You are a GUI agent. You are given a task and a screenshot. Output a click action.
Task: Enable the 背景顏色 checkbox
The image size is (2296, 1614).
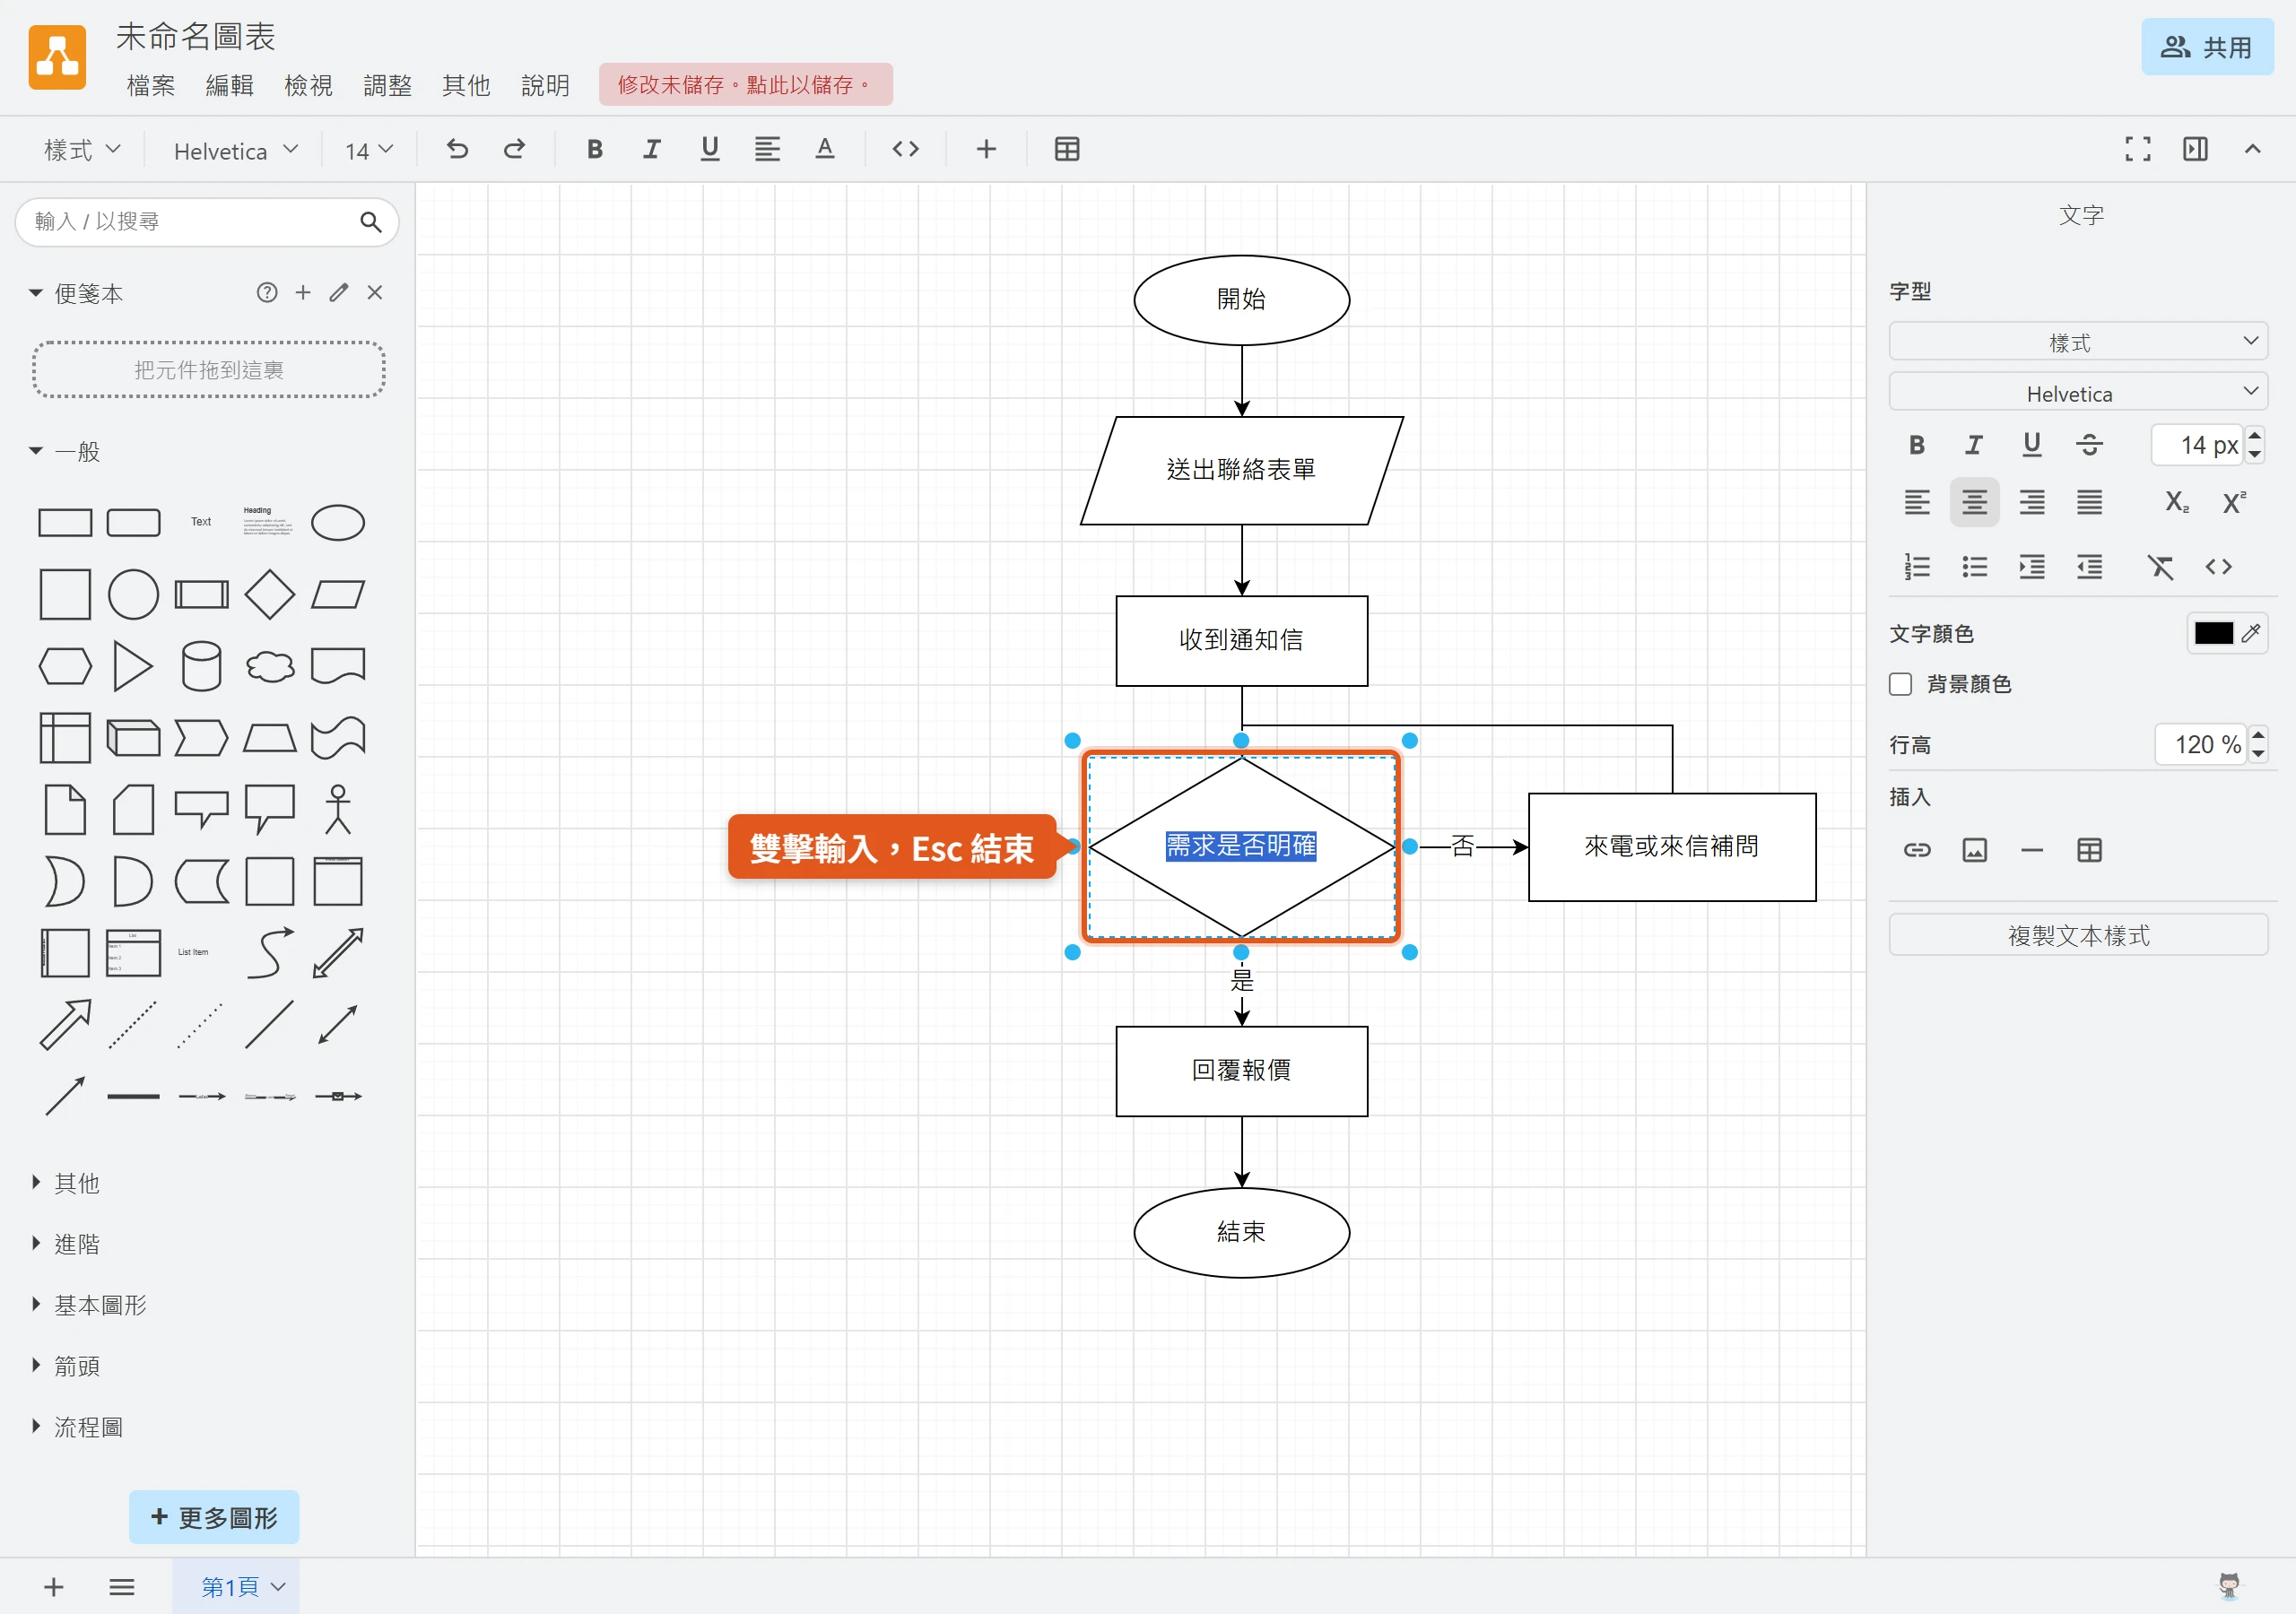pos(1900,684)
